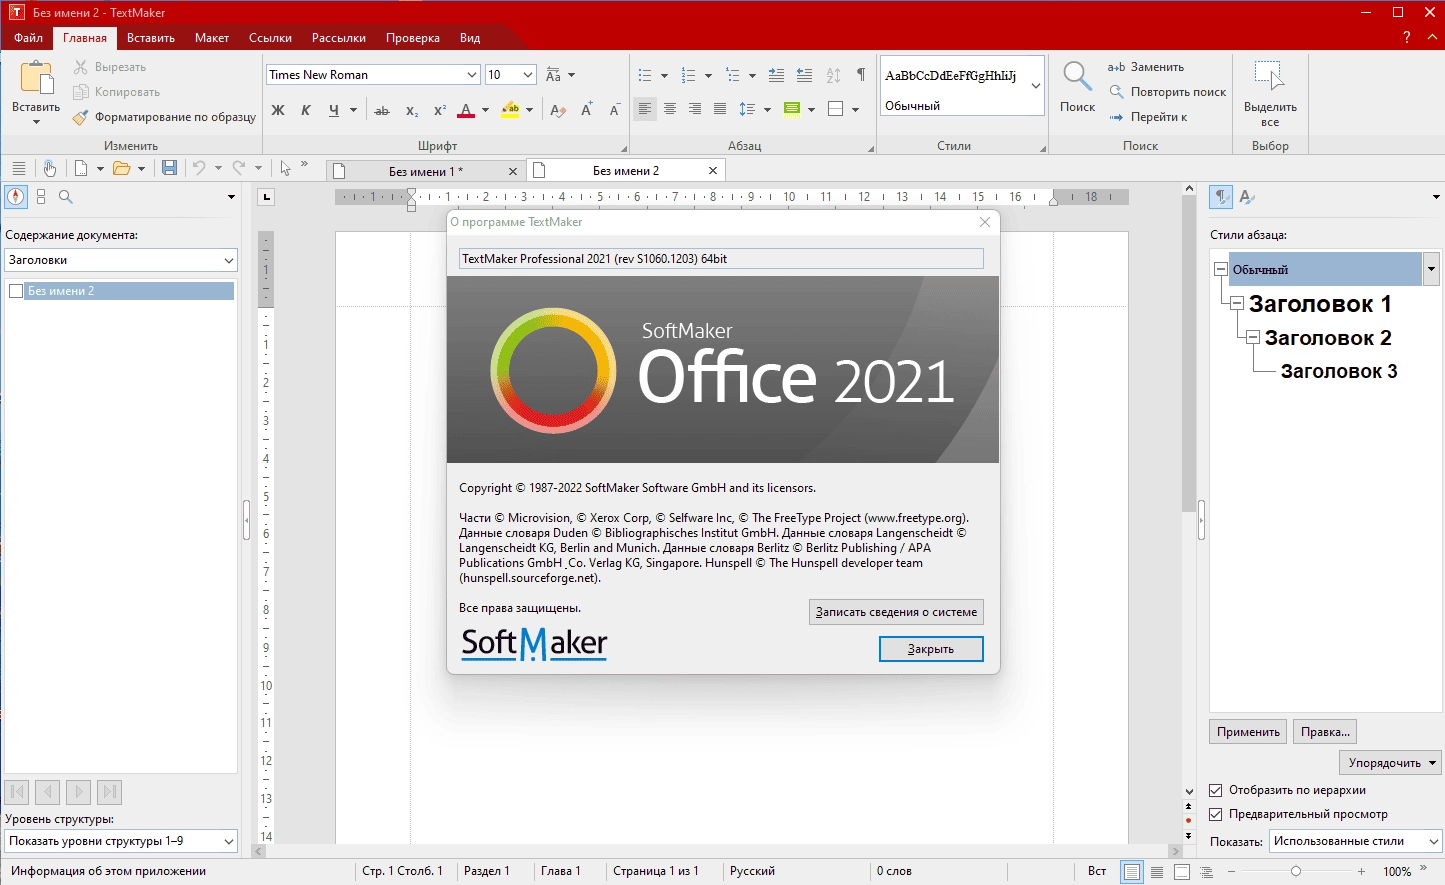
Task: Open the font name dropdown
Action: (x=472, y=75)
